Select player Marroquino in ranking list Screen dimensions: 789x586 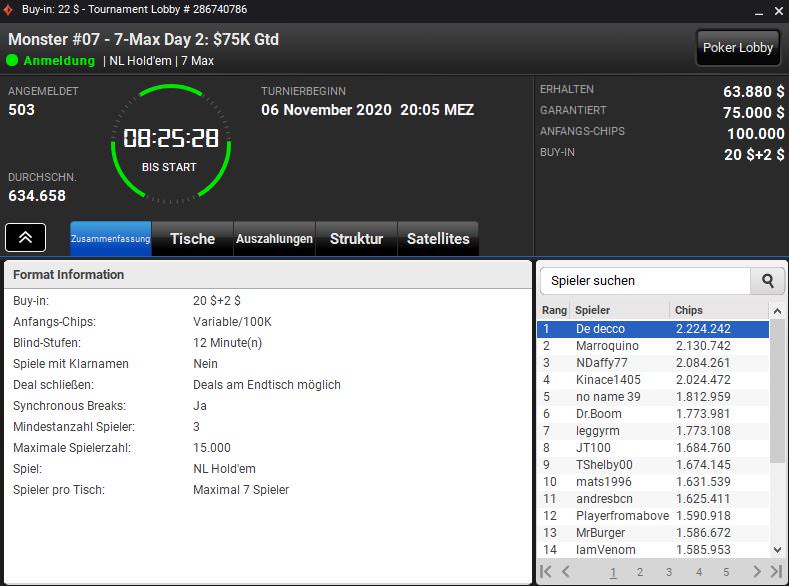[x=607, y=346]
